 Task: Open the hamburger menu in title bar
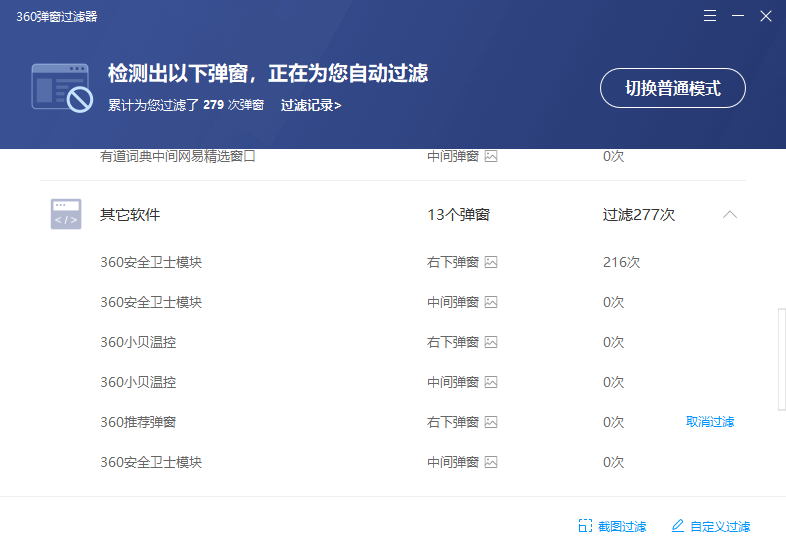pyautogui.click(x=709, y=16)
